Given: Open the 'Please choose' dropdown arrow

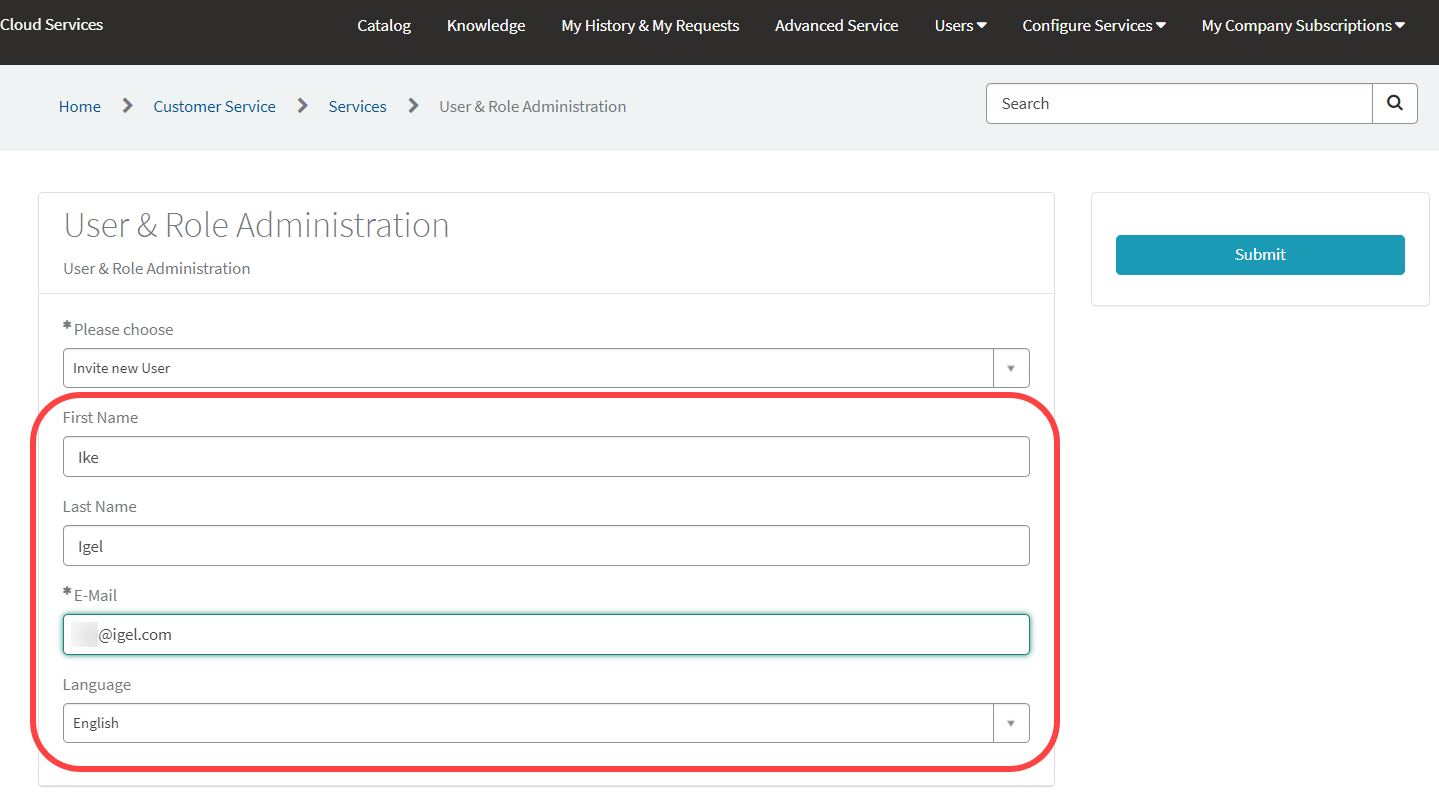Looking at the screenshot, I should click(x=1010, y=368).
